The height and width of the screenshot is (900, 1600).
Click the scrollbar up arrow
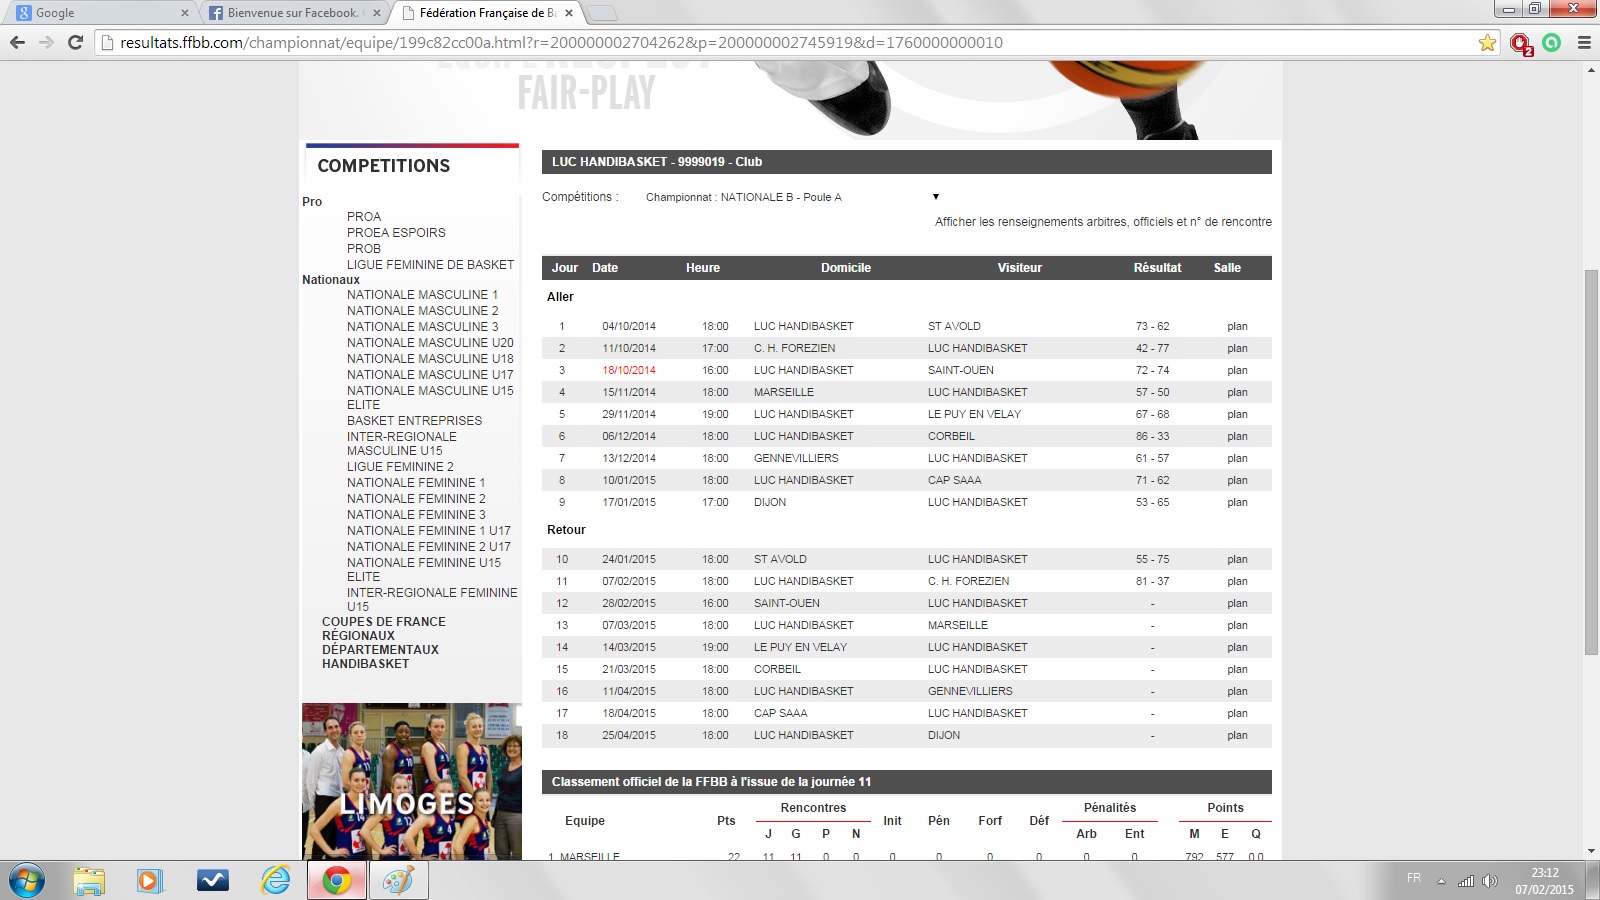1591,69
